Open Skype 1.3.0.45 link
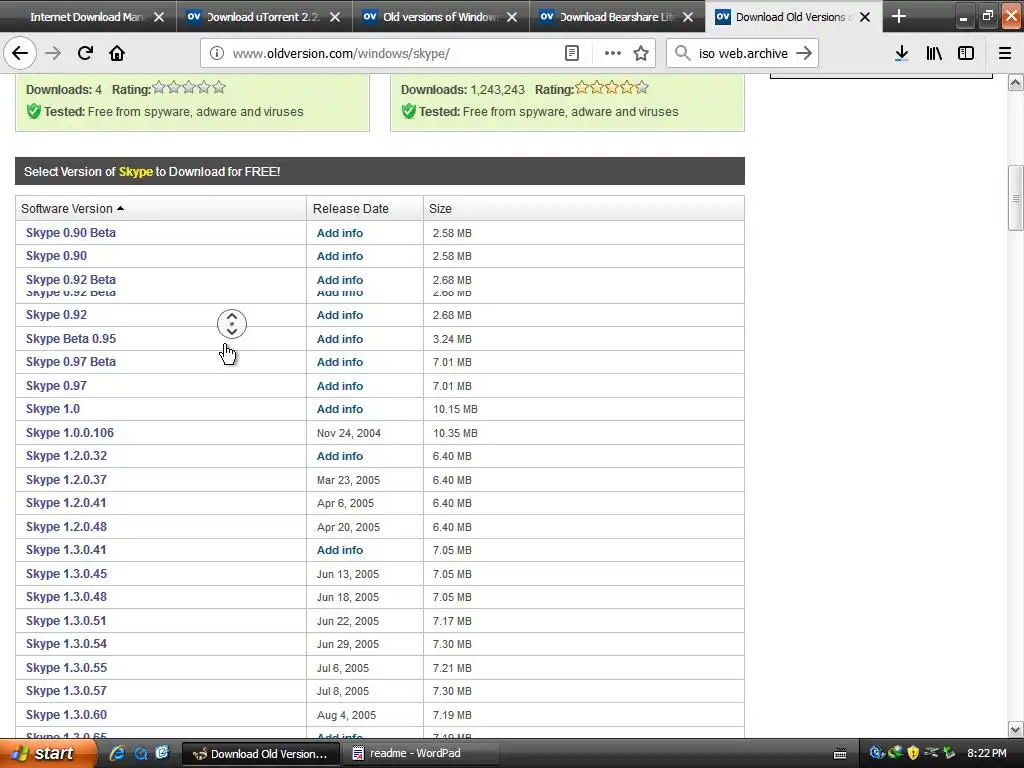 pos(66,574)
